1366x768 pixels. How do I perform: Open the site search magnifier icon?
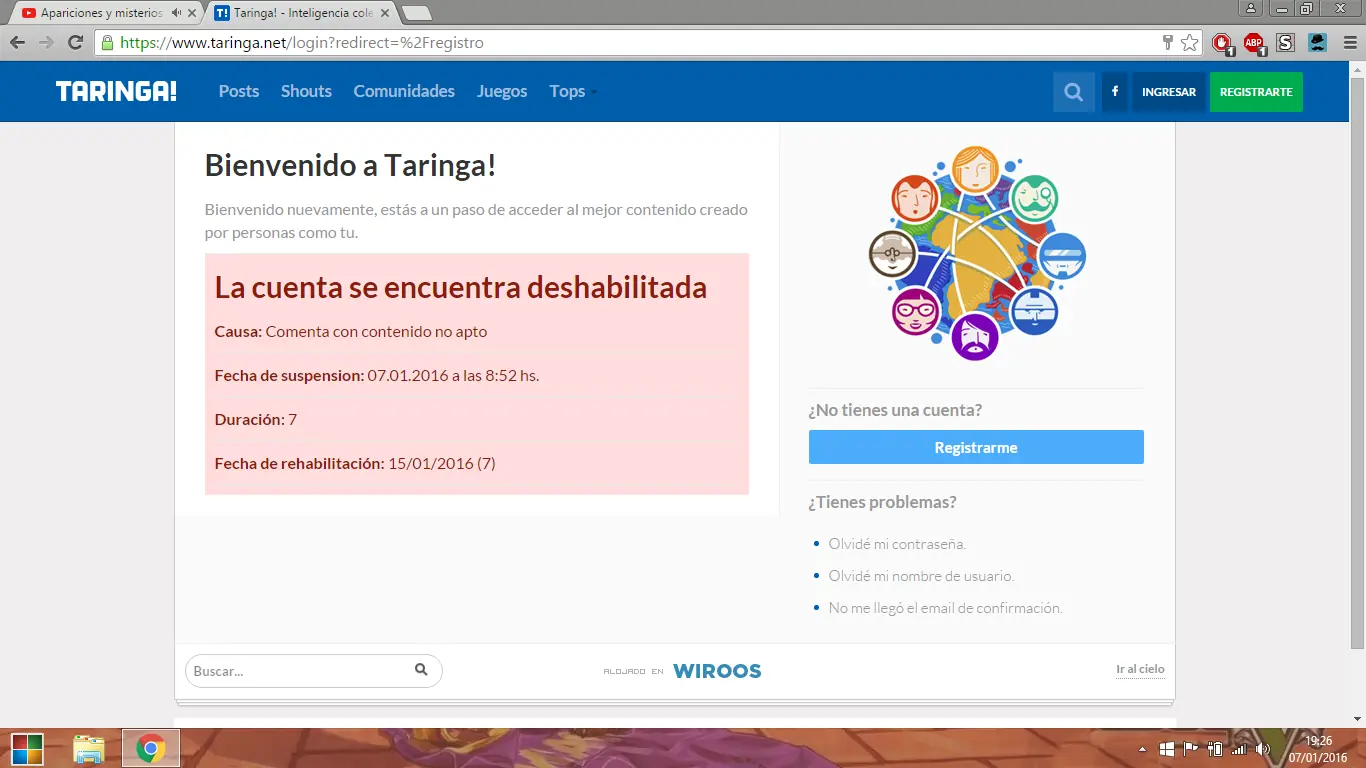1074,92
